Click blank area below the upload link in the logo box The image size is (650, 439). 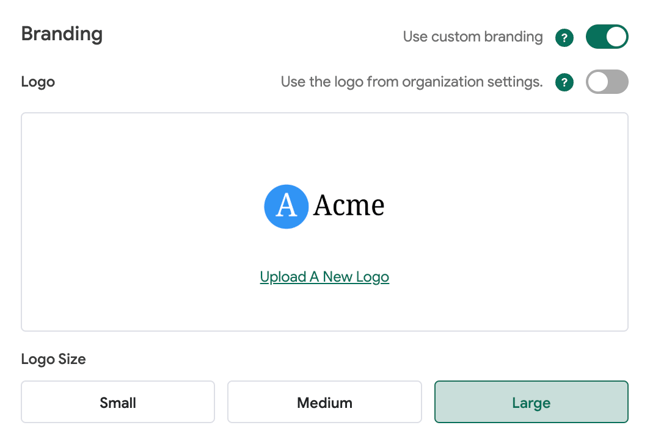tap(324, 308)
